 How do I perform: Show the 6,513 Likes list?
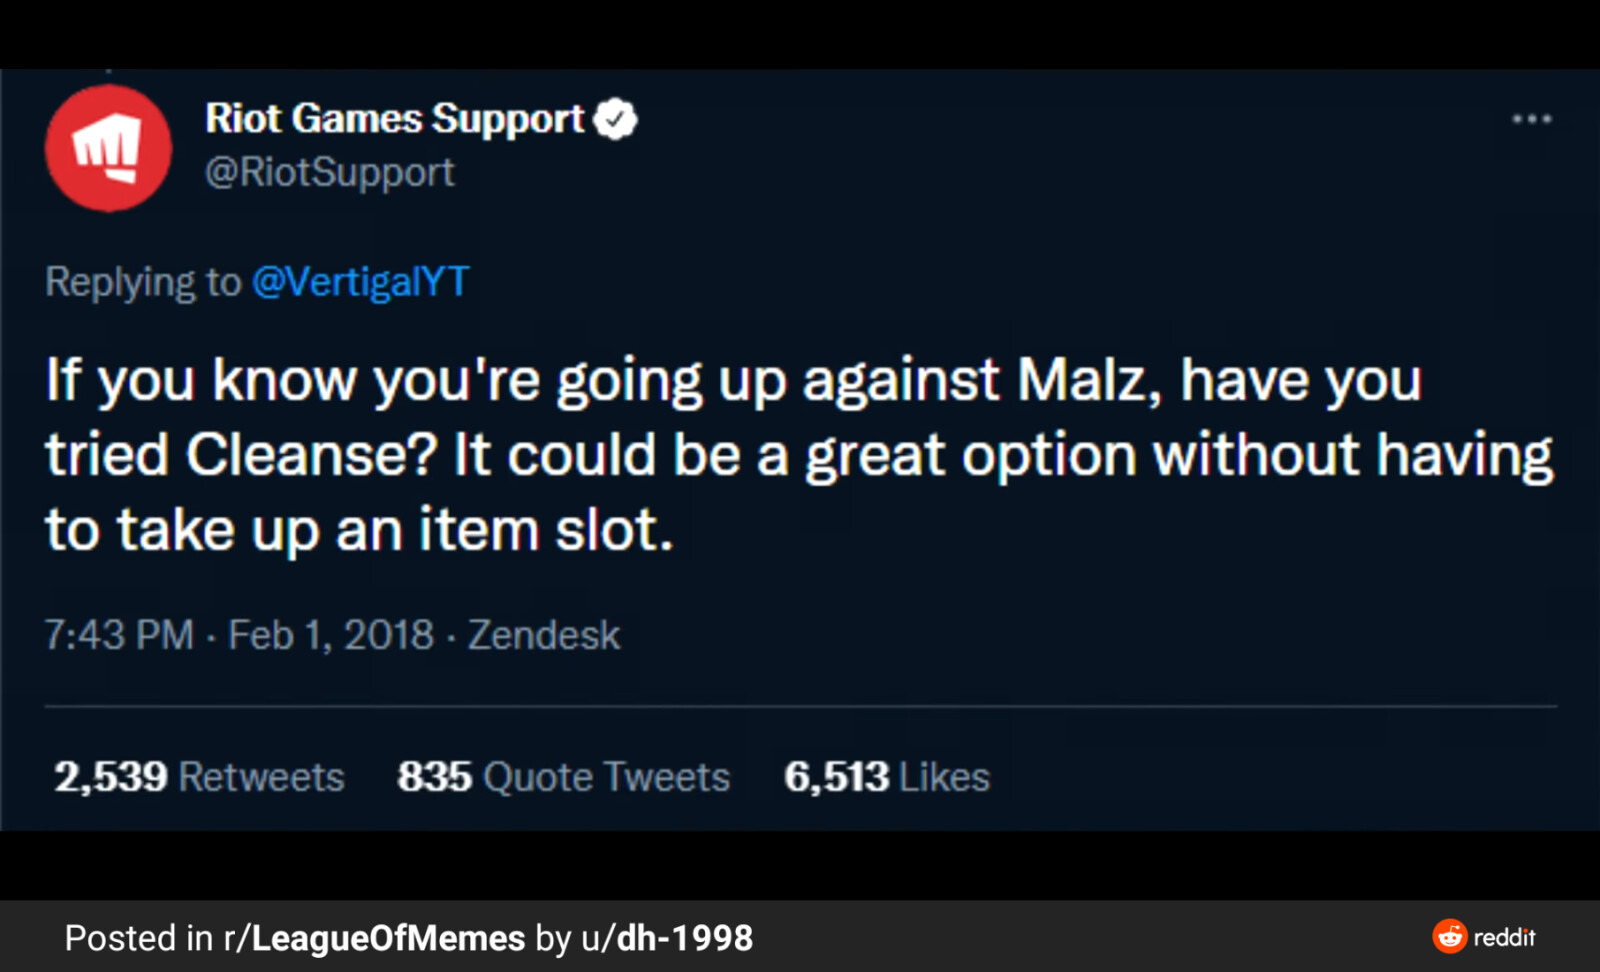click(x=886, y=777)
